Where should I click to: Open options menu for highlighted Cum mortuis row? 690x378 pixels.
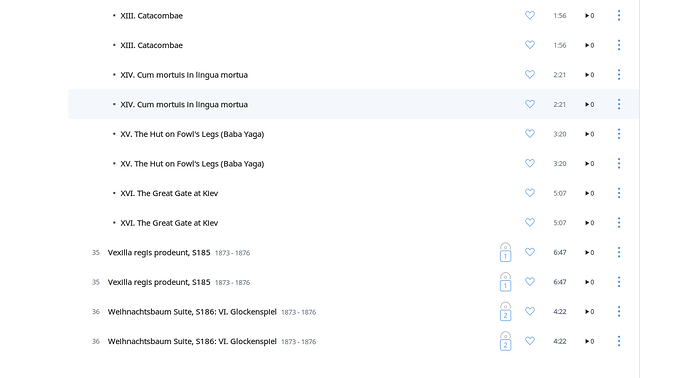point(619,104)
